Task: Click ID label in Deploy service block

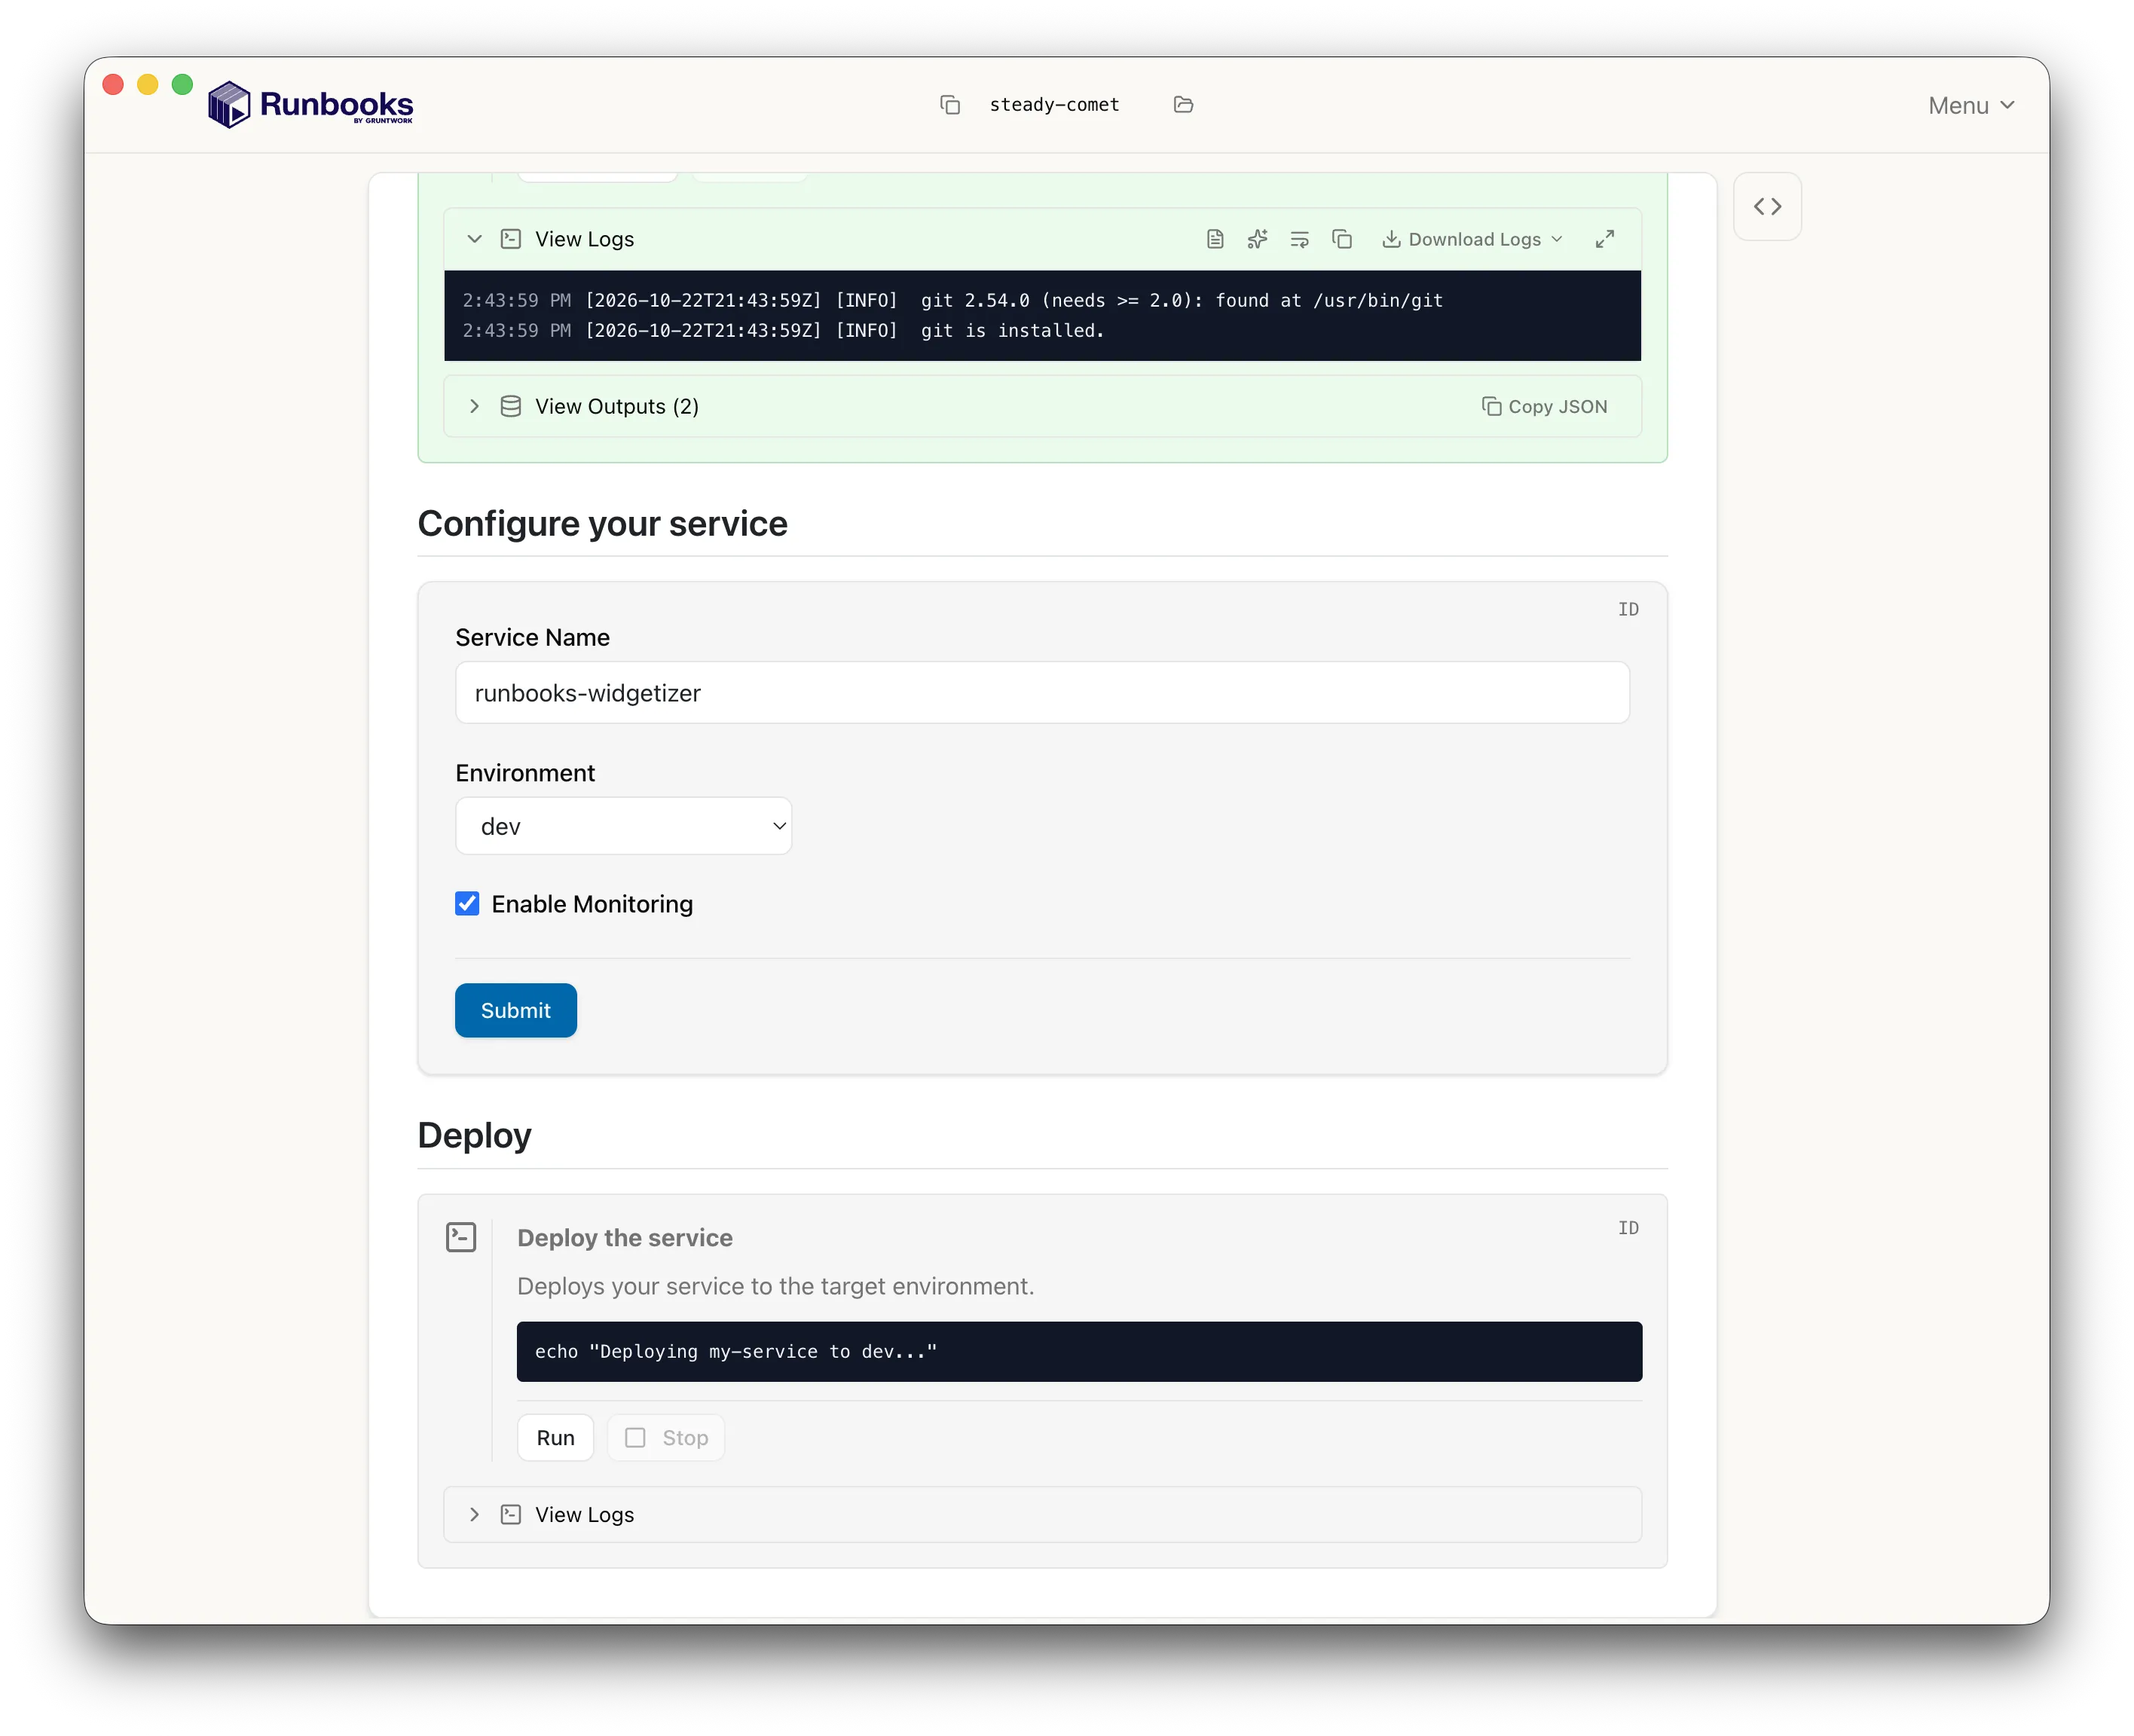Action: tap(1628, 1228)
